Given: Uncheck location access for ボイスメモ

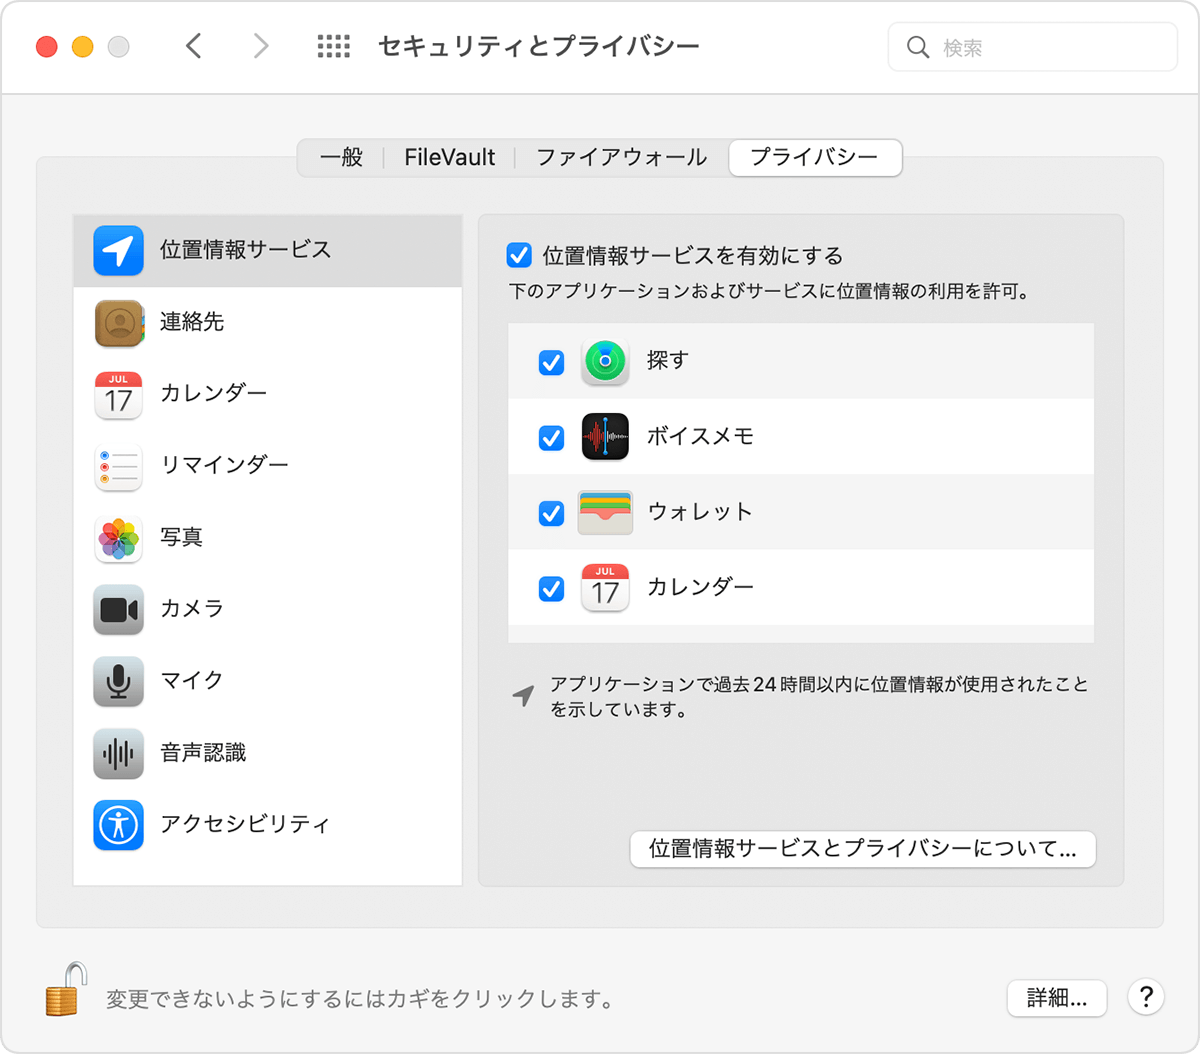Looking at the screenshot, I should pos(551,438).
